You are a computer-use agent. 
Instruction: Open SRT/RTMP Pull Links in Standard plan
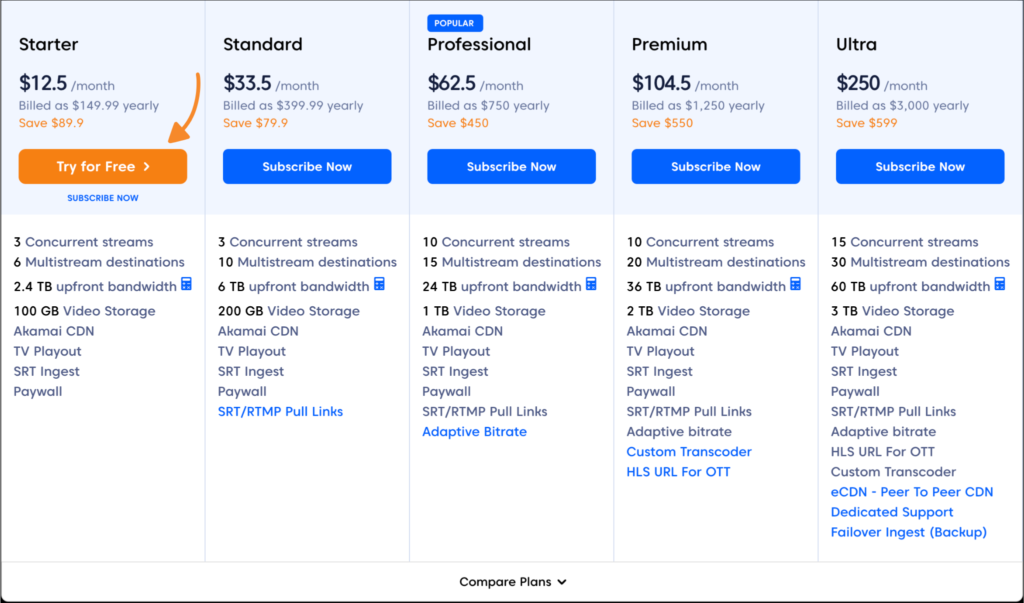[x=280, y=412]
